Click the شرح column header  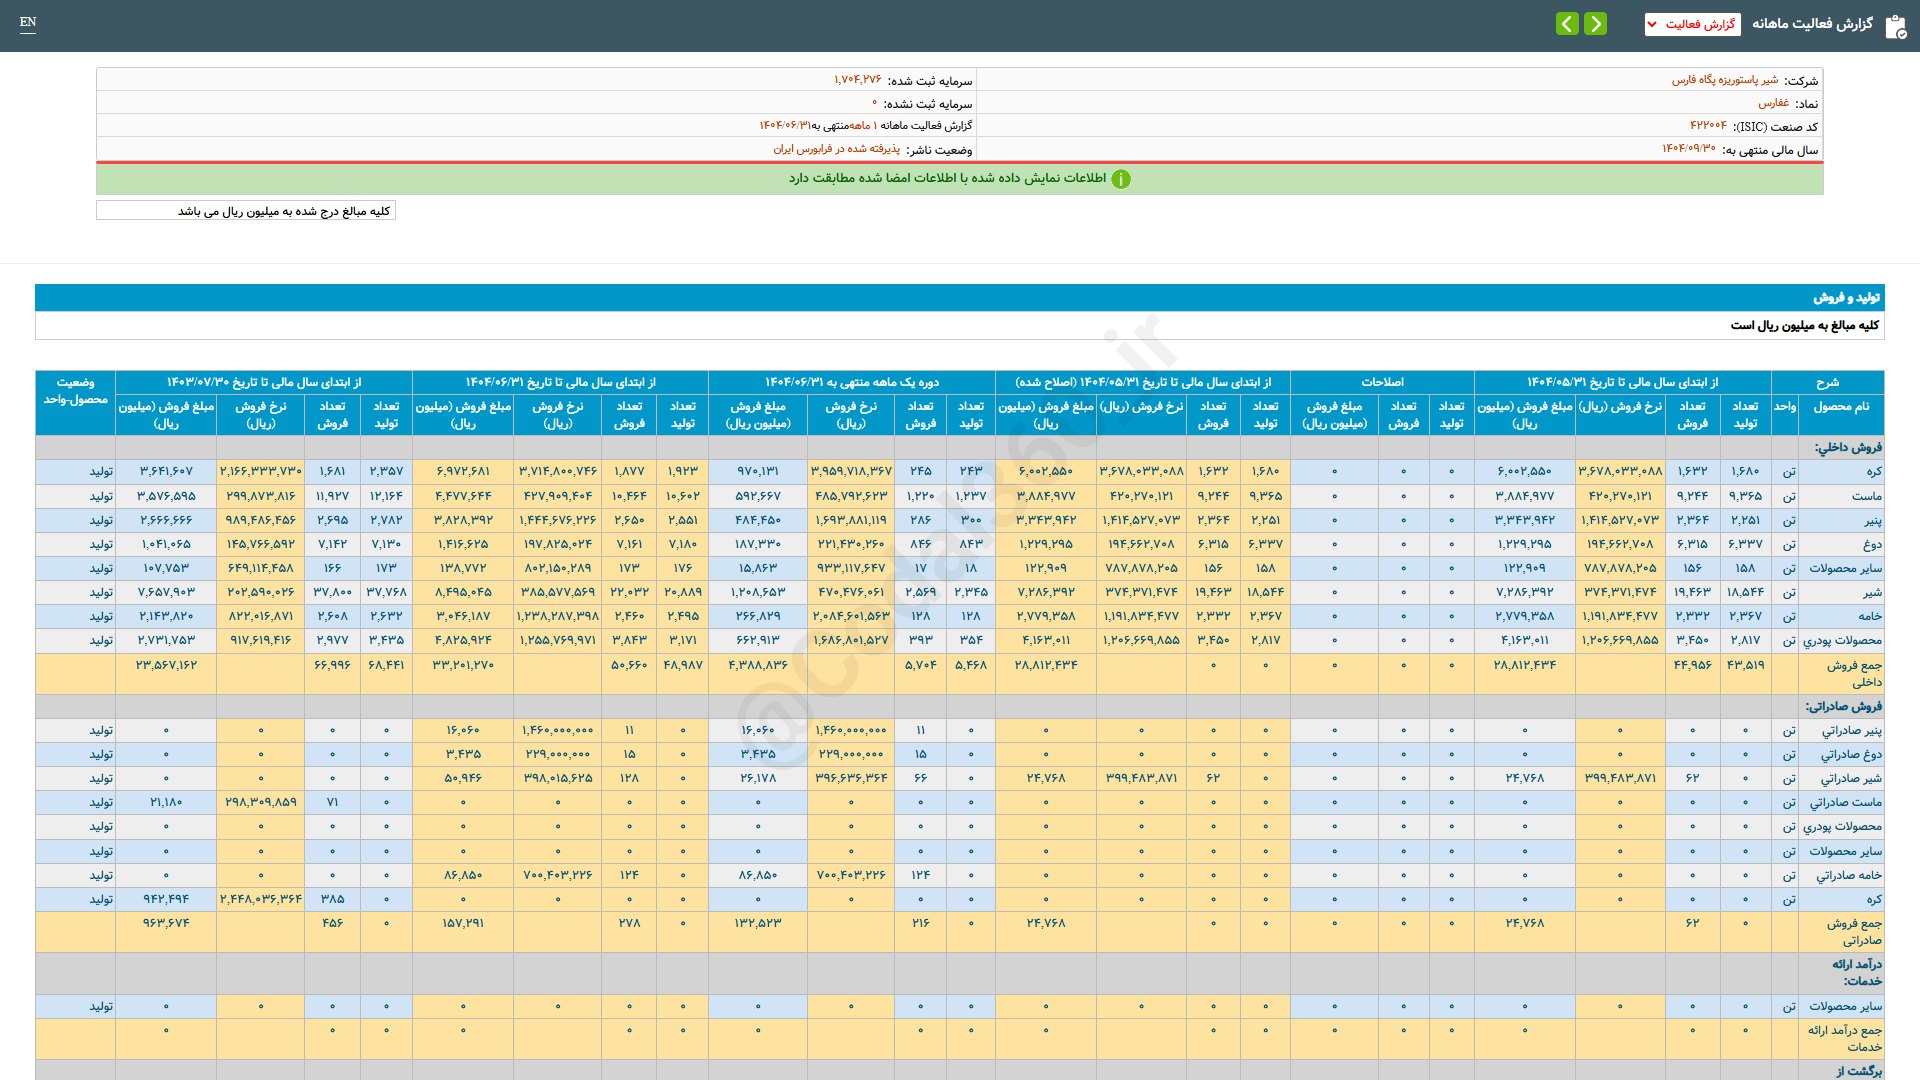[1827, 382]
